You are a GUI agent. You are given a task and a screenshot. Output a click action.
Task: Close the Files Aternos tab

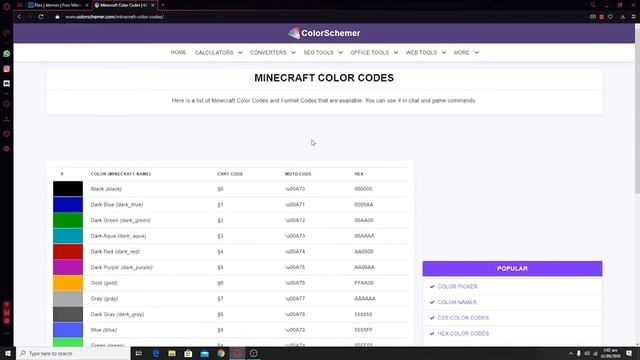pyautogui.click(x=87, y=5)
